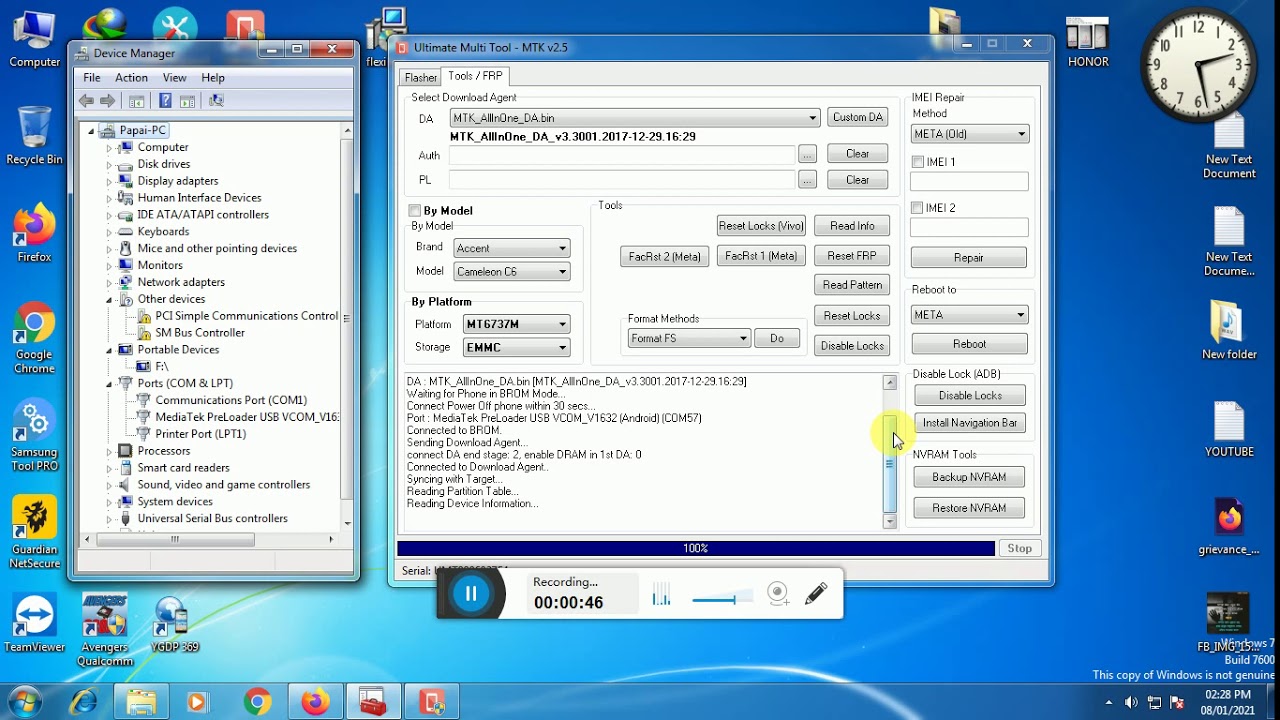
Task: Click the Custom DA button
Action: [858, 117]
